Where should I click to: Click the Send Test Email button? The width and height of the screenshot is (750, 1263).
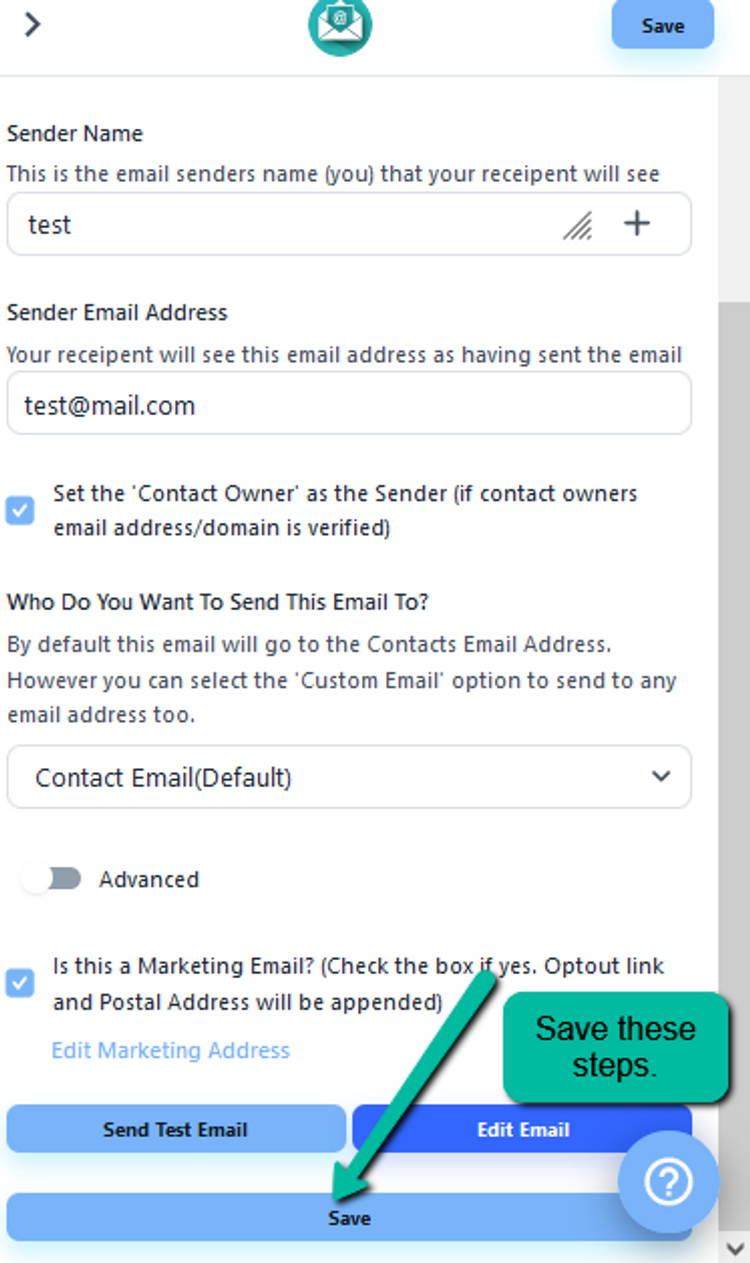pos(175,1129)
